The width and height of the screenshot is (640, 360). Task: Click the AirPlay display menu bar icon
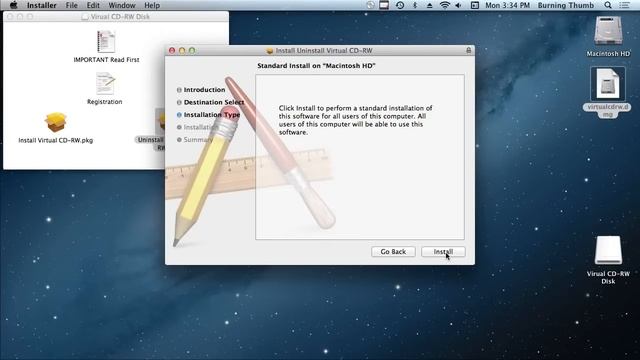384,5
